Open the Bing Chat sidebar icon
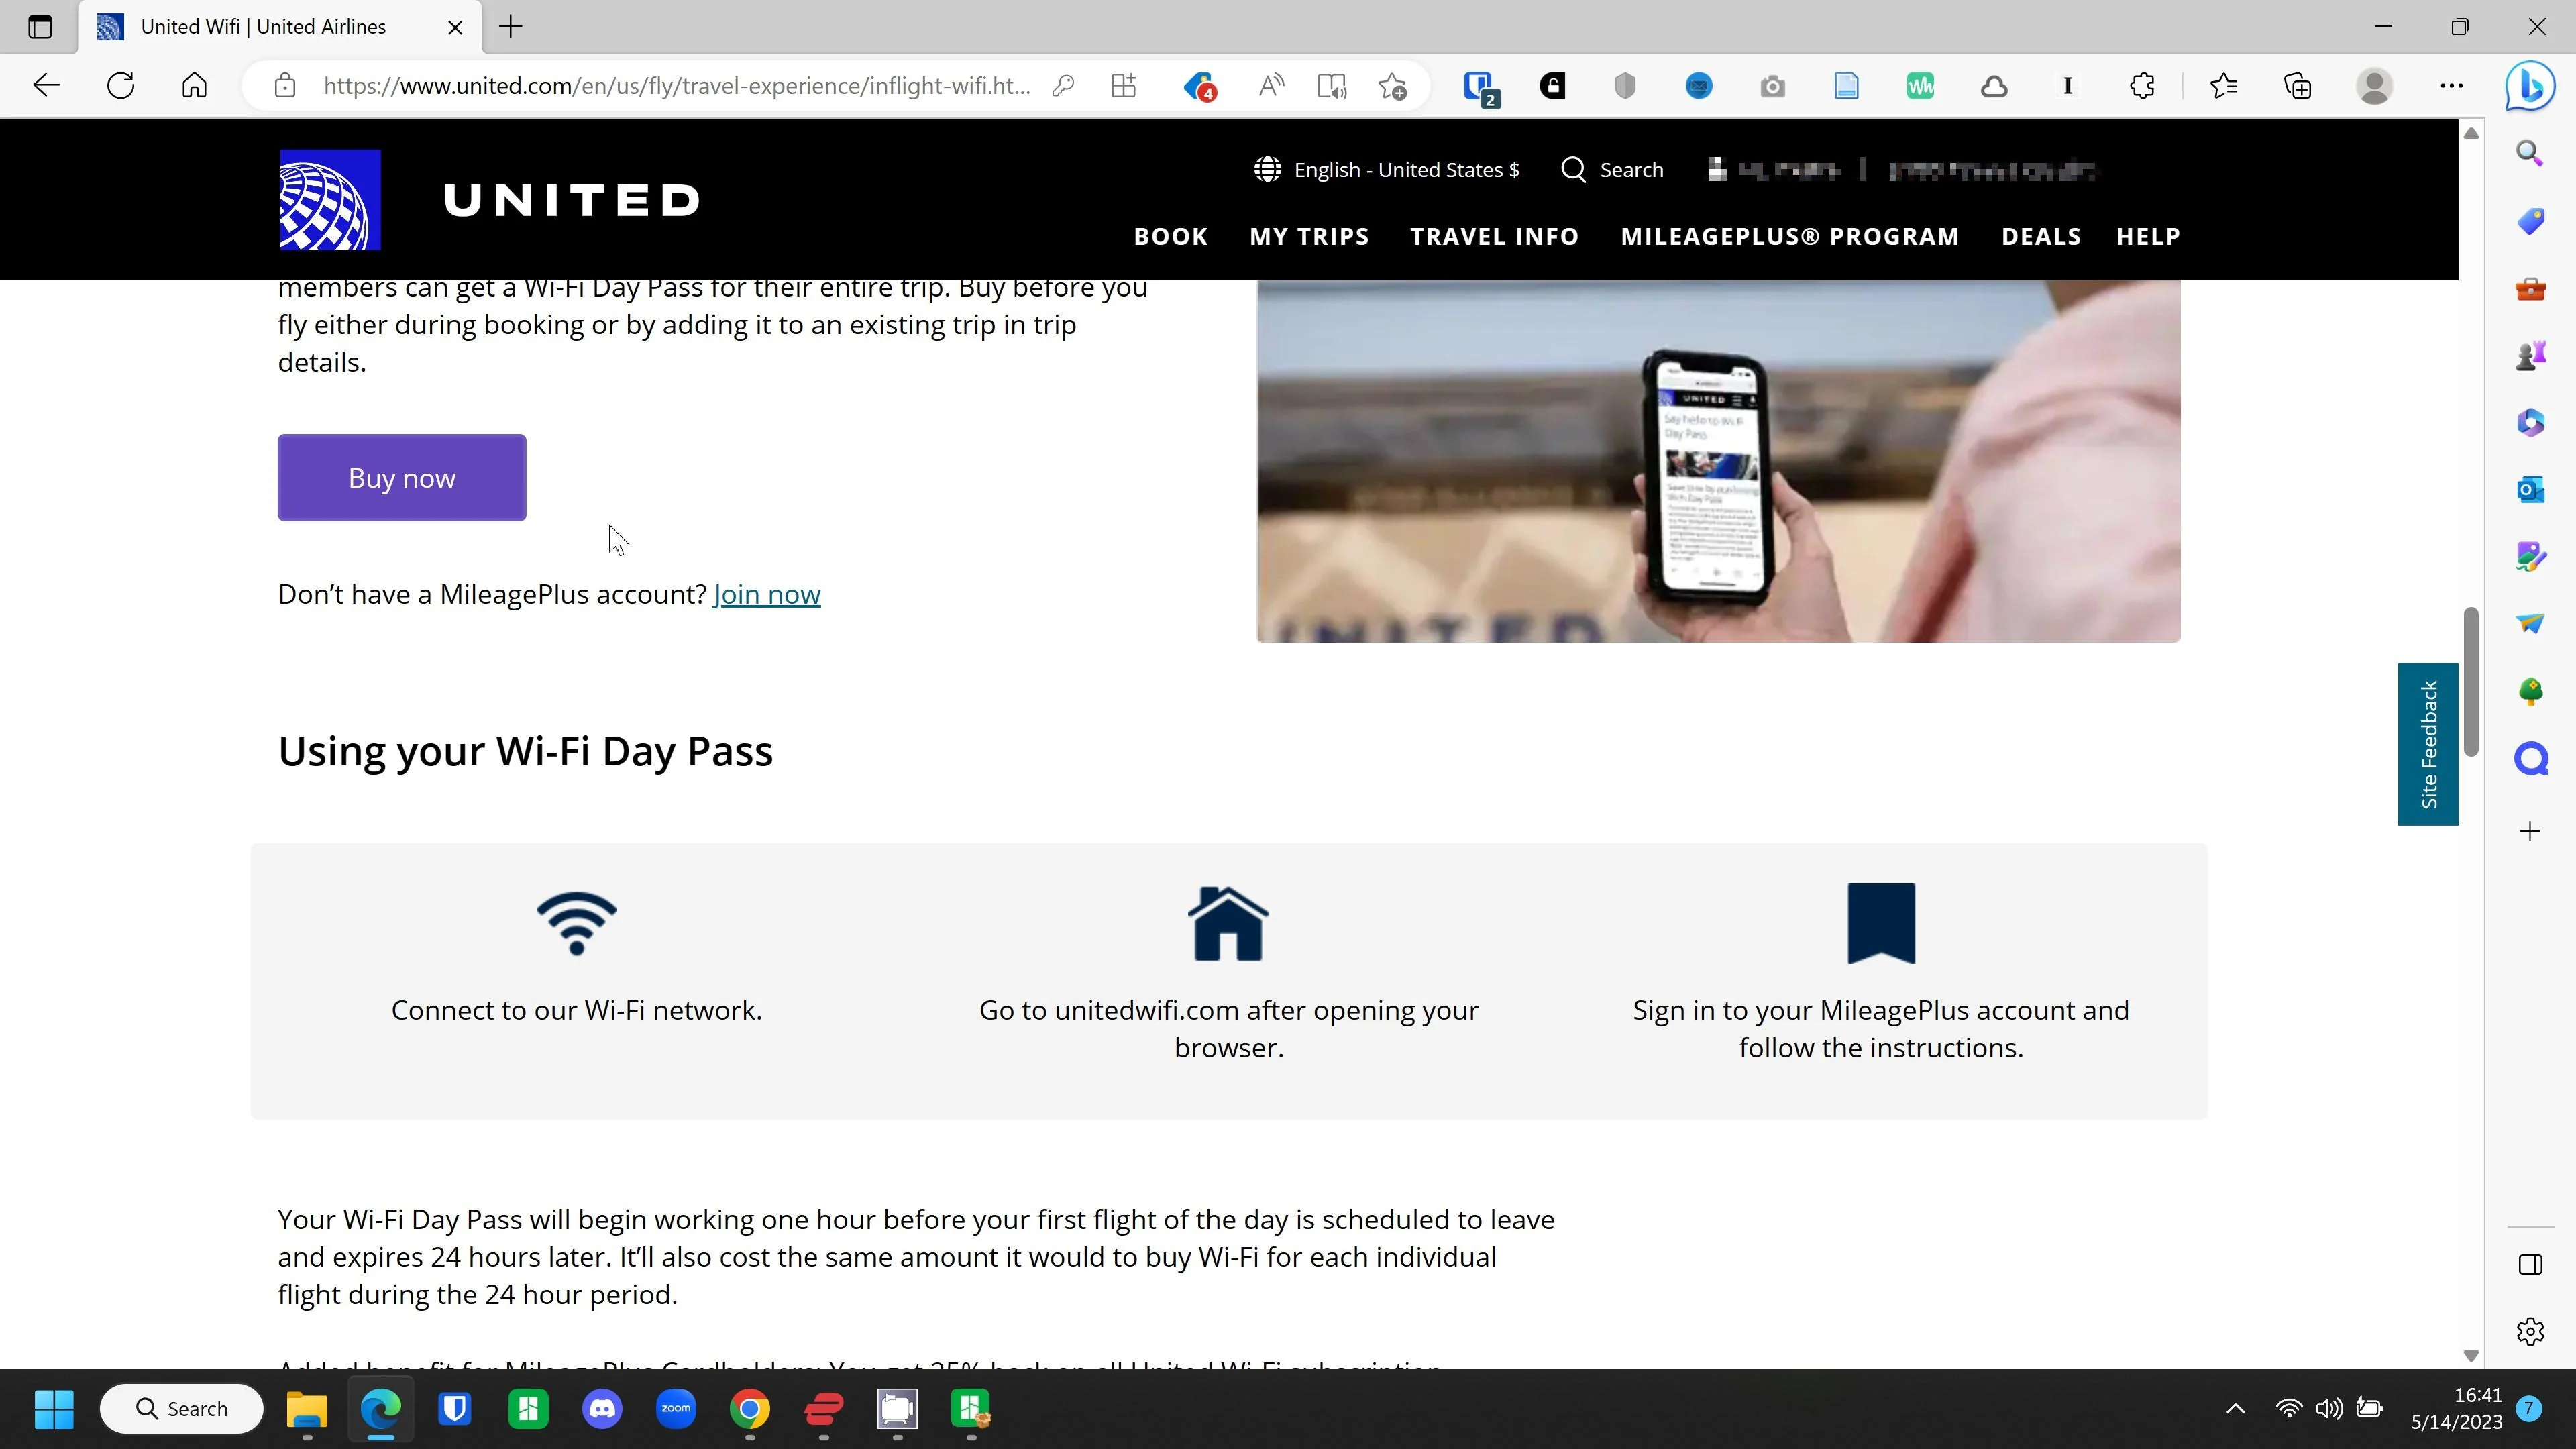This screenshot has width=2576, height=1449. 2529,86
